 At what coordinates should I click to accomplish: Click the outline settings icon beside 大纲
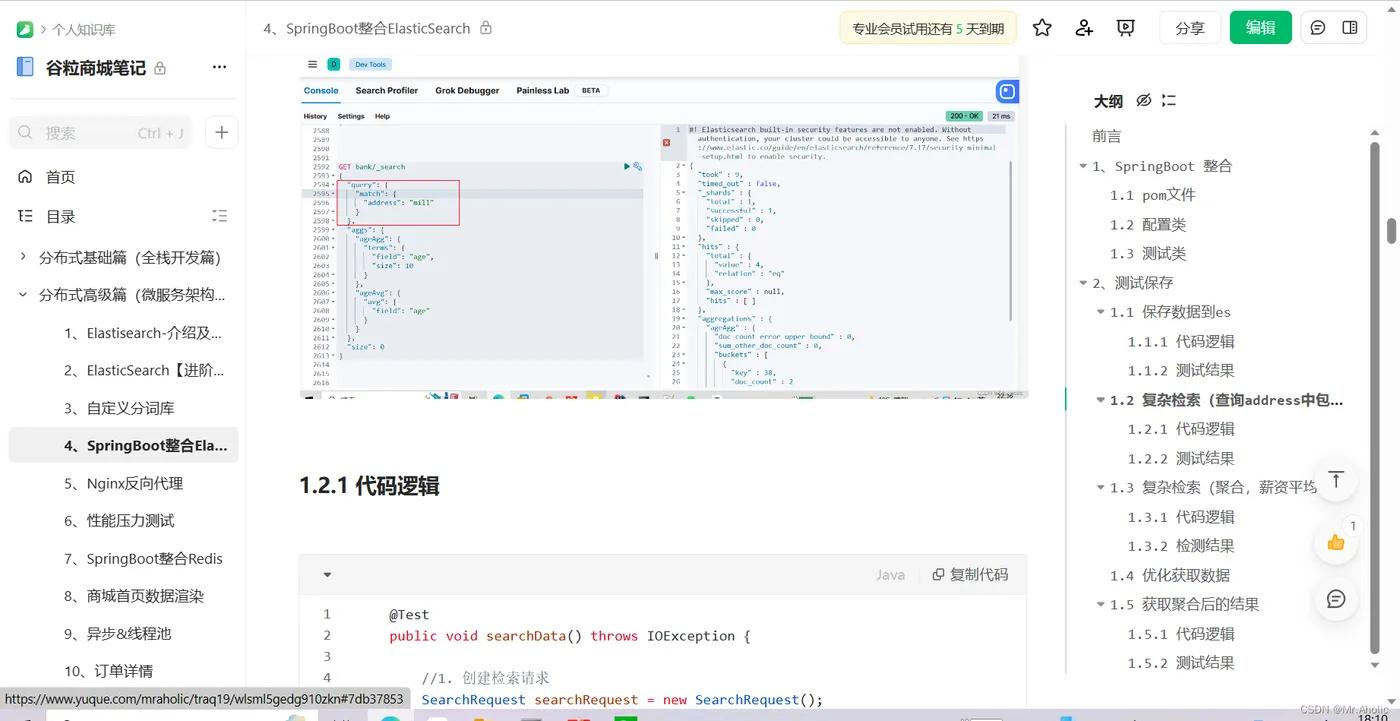1169,101
